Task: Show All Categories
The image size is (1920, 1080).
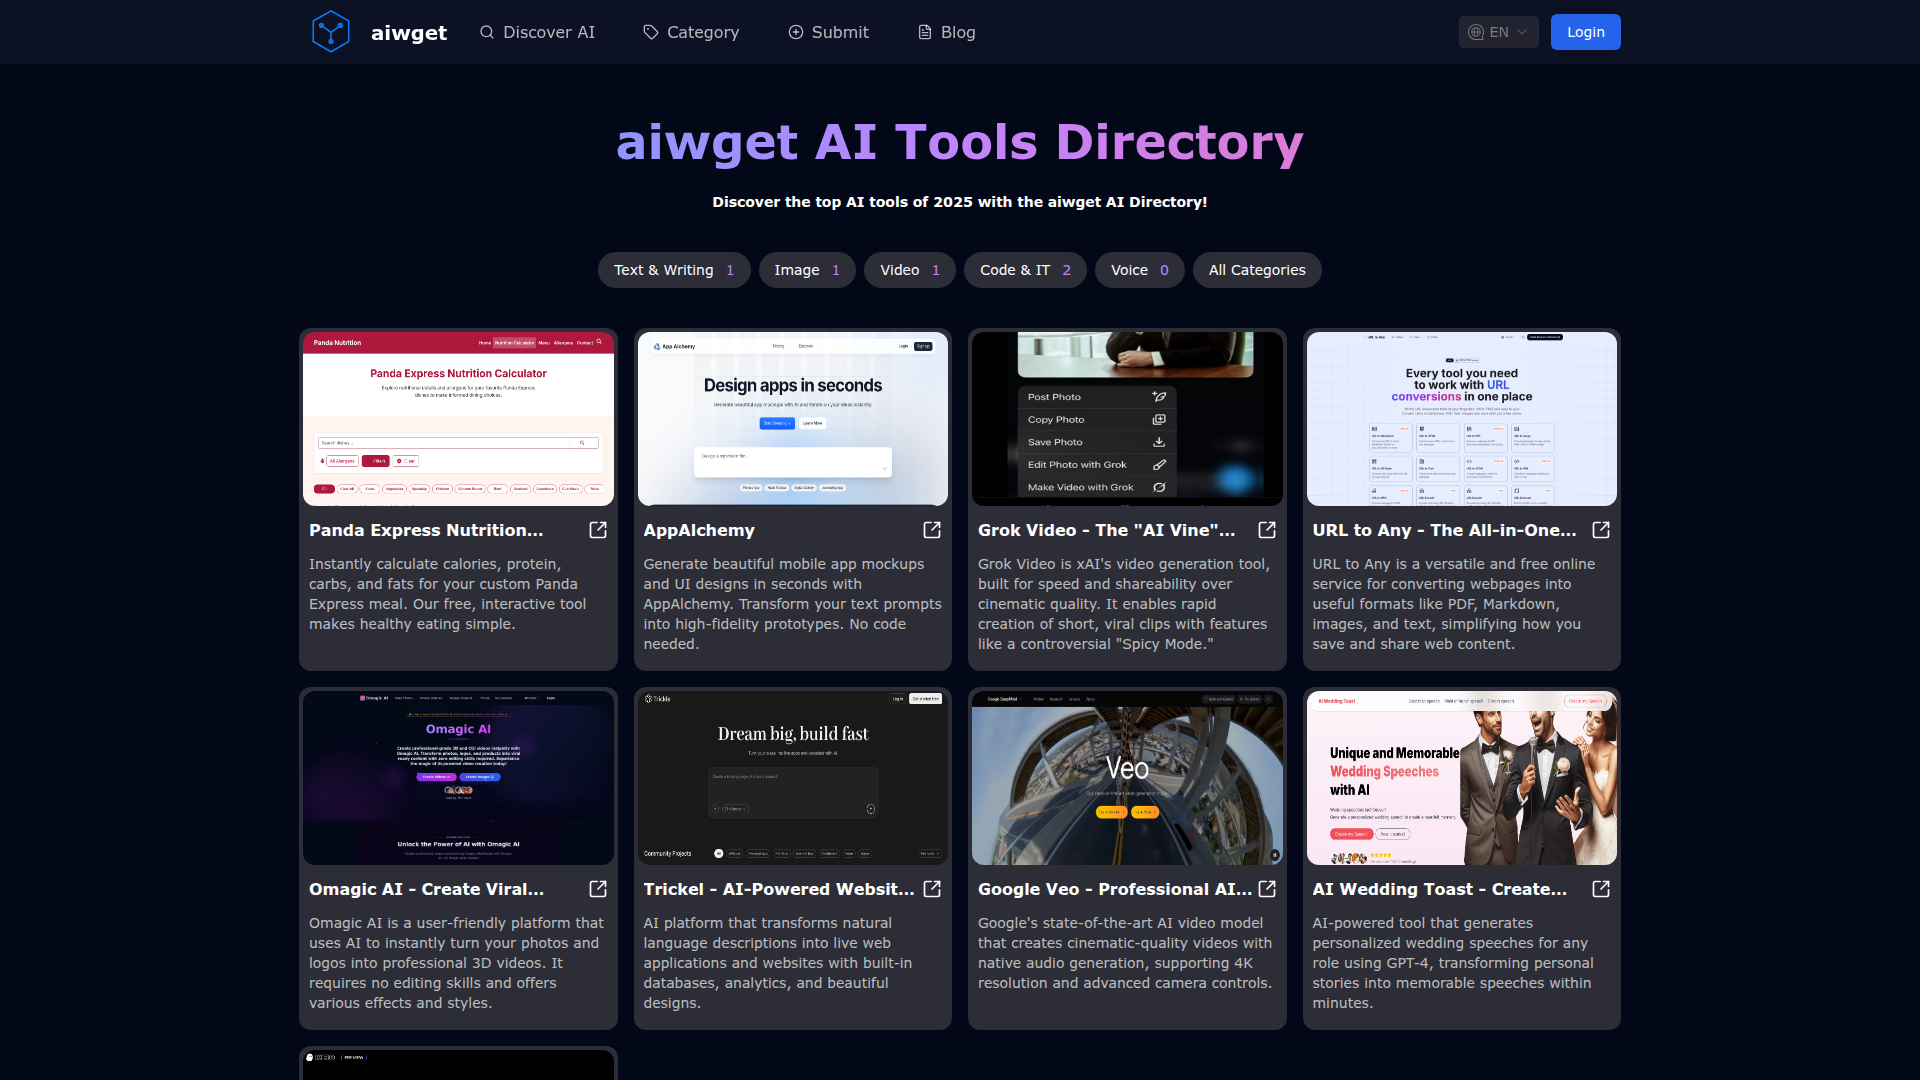Action: point(1257,270)
